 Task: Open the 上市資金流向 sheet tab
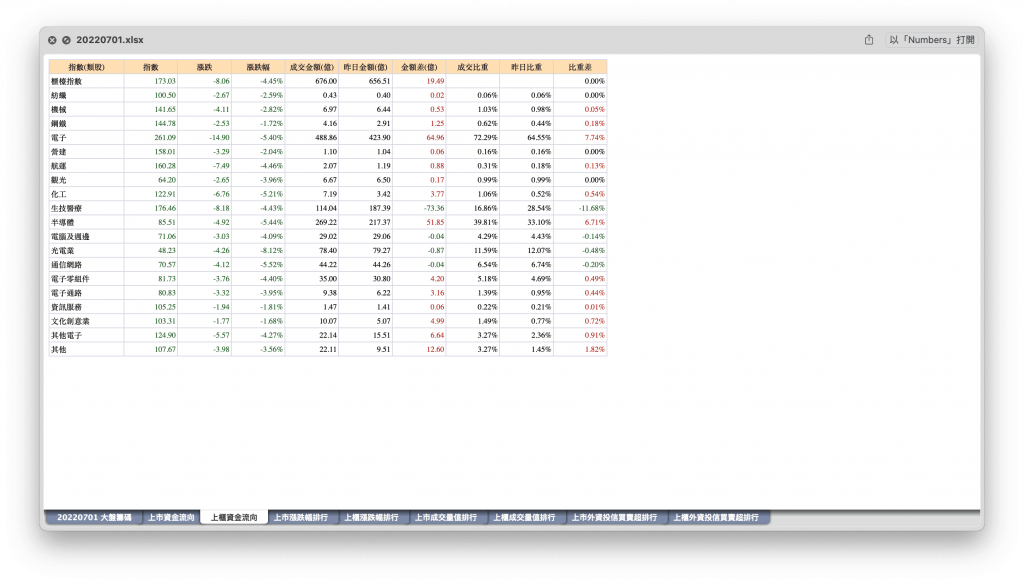(171, 517)
